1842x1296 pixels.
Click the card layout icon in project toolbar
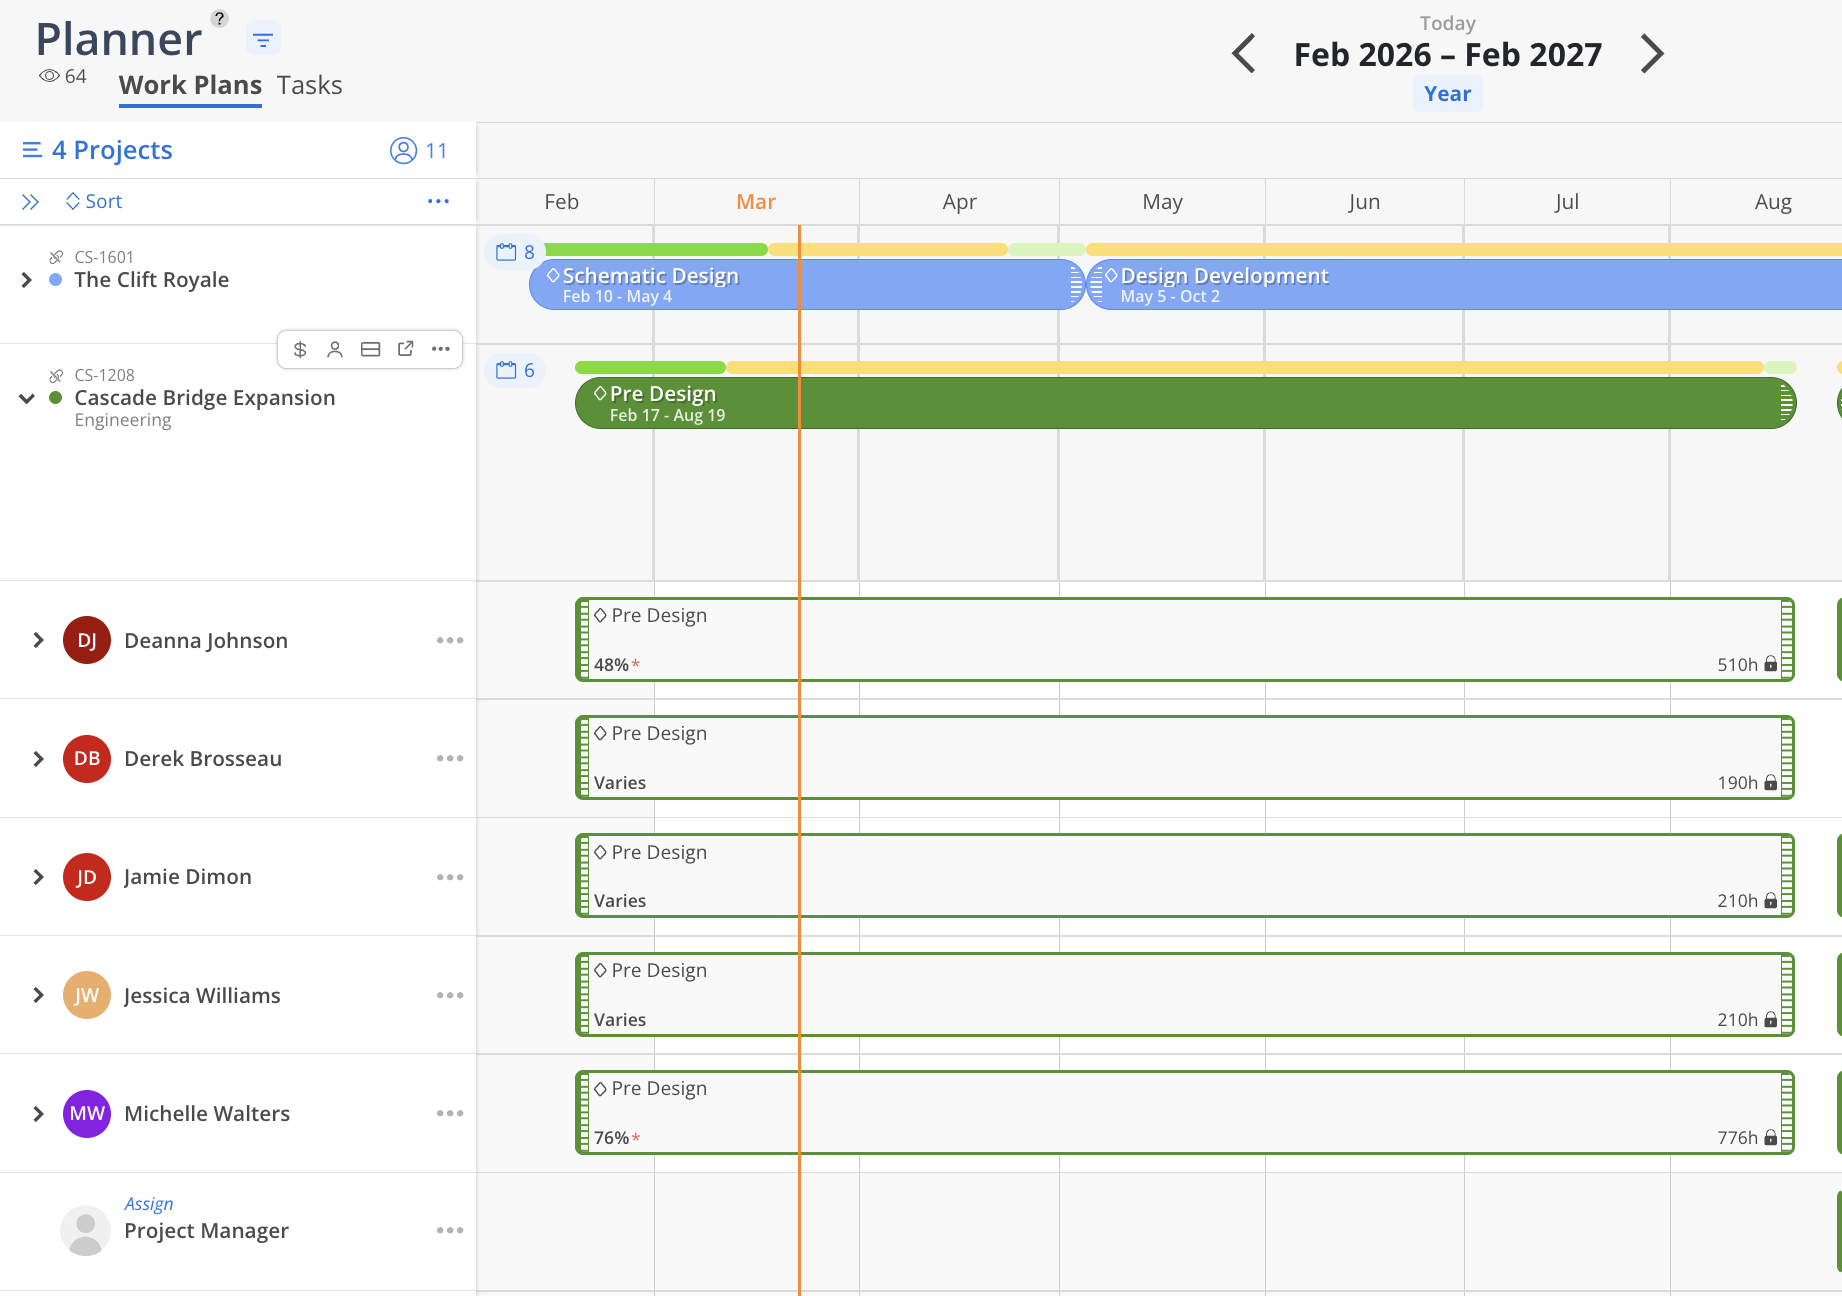(370, 349)
